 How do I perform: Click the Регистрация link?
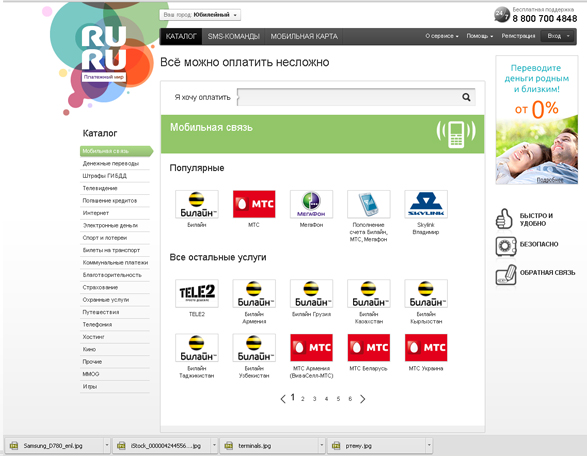pos(518,36)
